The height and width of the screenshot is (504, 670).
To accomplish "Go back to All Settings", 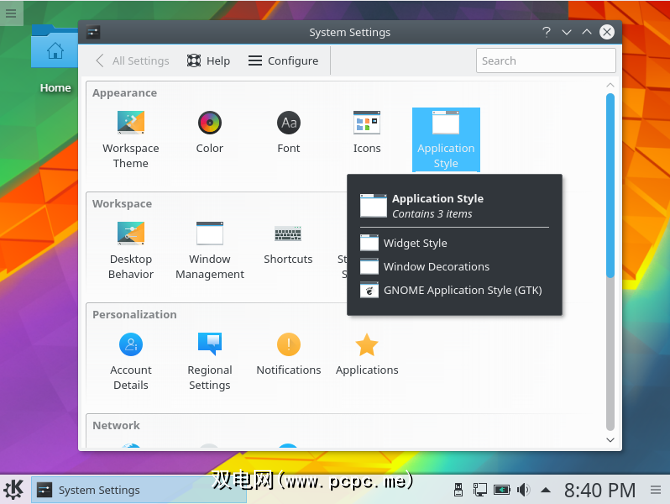I will tap(132, 61).
